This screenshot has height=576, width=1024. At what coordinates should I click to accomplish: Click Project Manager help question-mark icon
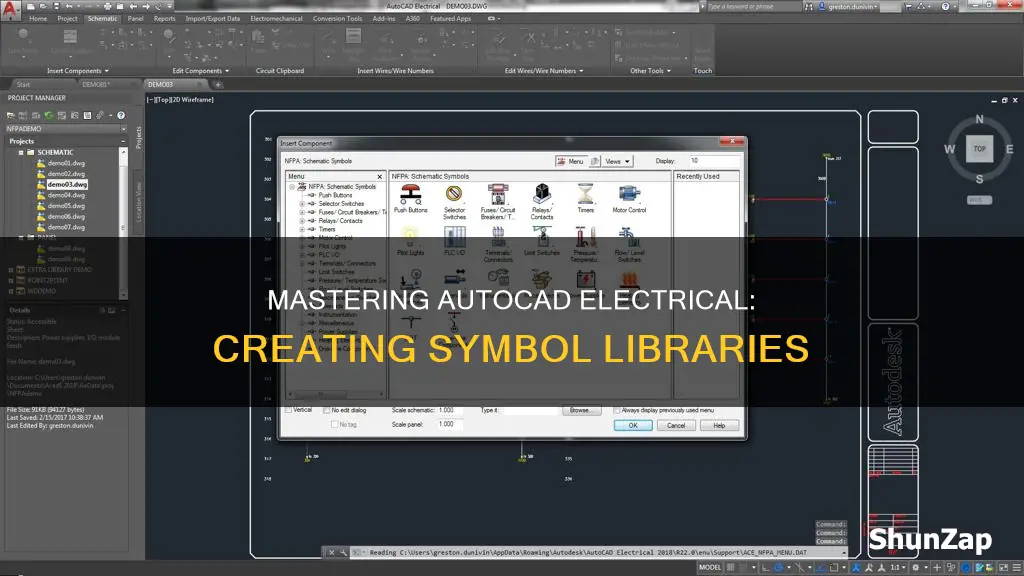point(121,116)
